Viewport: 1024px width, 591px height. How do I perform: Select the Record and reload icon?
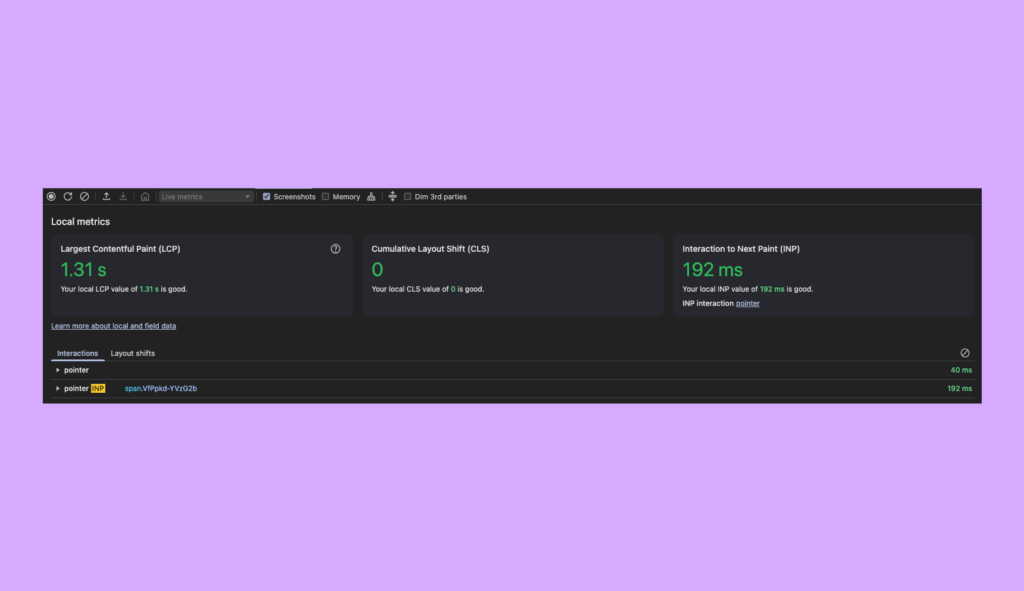click(x=68, y=196)
